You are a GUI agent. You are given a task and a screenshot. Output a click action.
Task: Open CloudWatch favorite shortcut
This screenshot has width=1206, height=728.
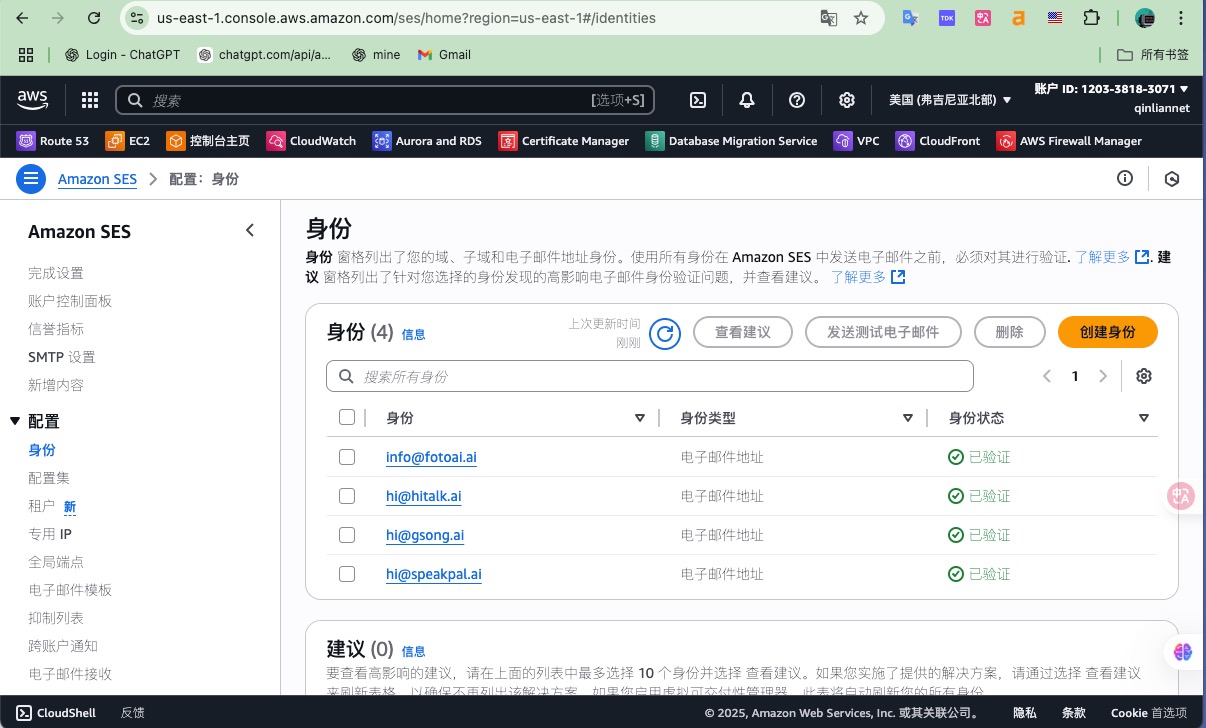311,141
